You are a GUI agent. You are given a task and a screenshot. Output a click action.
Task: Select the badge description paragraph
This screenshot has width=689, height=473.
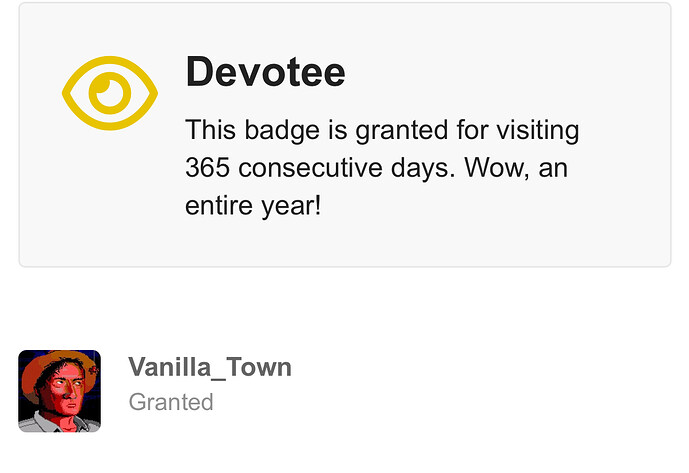click(382, 167)
